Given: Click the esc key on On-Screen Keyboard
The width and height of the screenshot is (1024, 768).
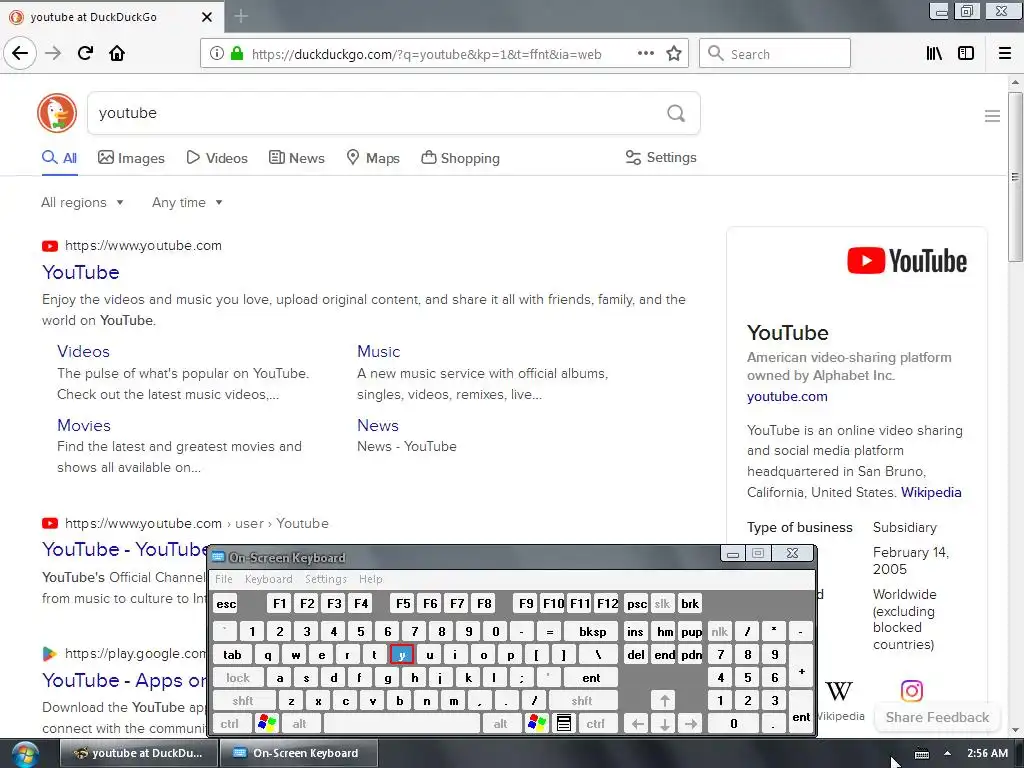Looking at the screenshot, I should click(x=226, y=603).
